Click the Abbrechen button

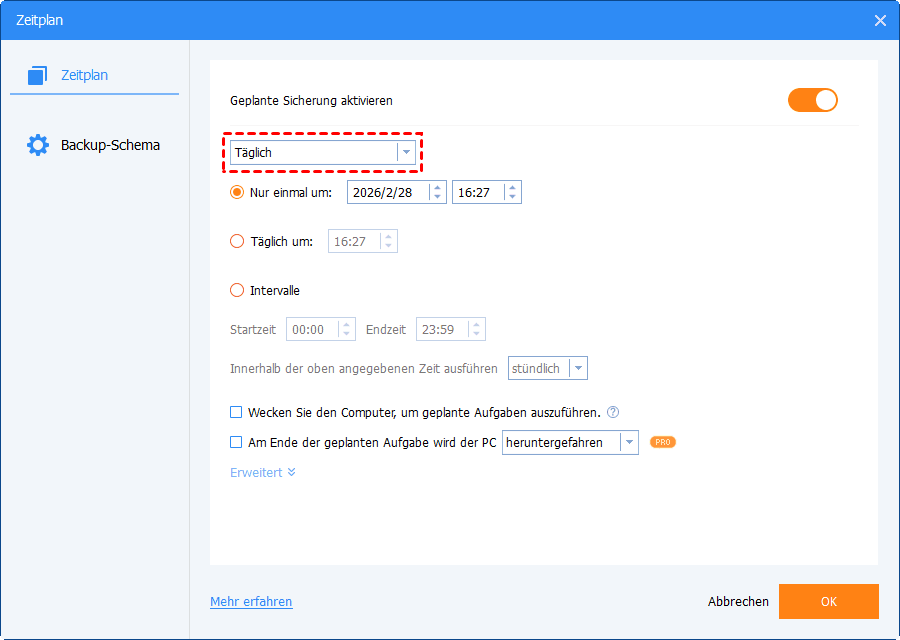(x=738, y=602)
